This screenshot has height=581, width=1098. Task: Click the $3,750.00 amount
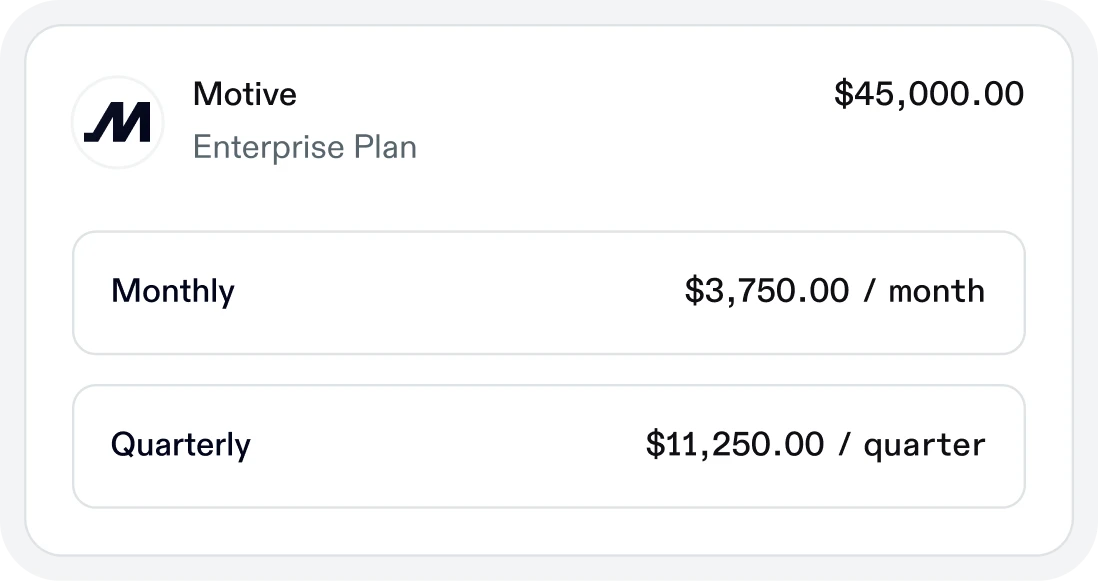pos(766,292)
